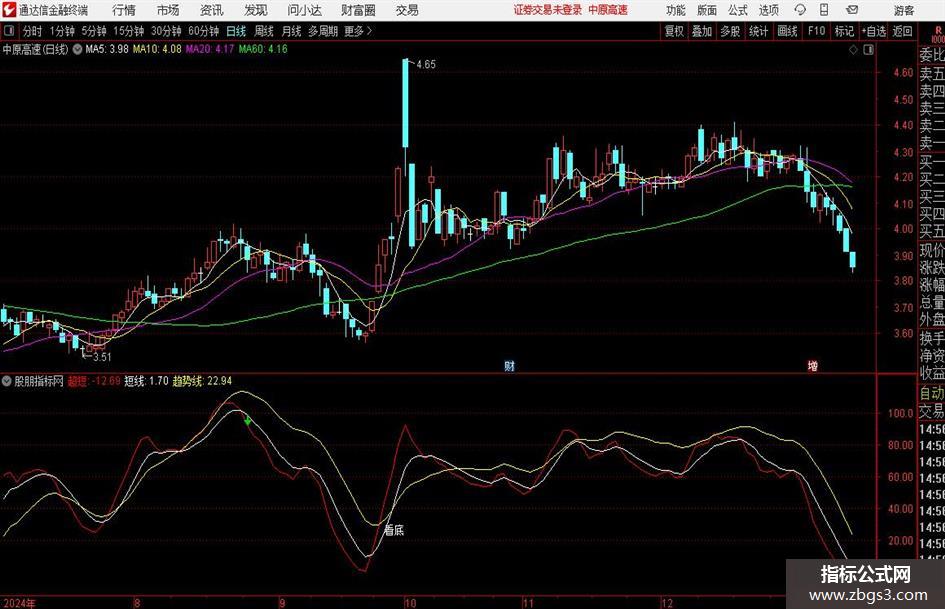This screenshot has width=945, height=609.
Task: Click the 增 marker on the chart
Action: (x=812, y=365)
